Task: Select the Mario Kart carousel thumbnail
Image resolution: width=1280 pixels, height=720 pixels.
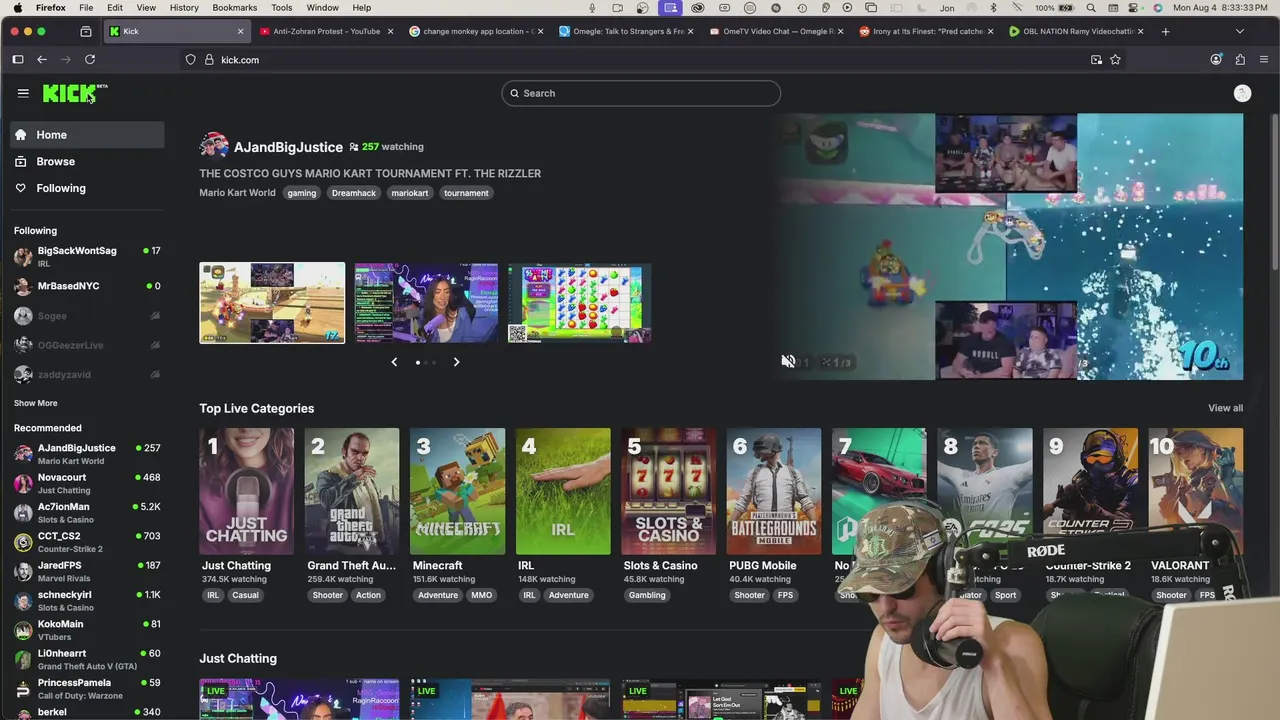Action: point(272,303)
